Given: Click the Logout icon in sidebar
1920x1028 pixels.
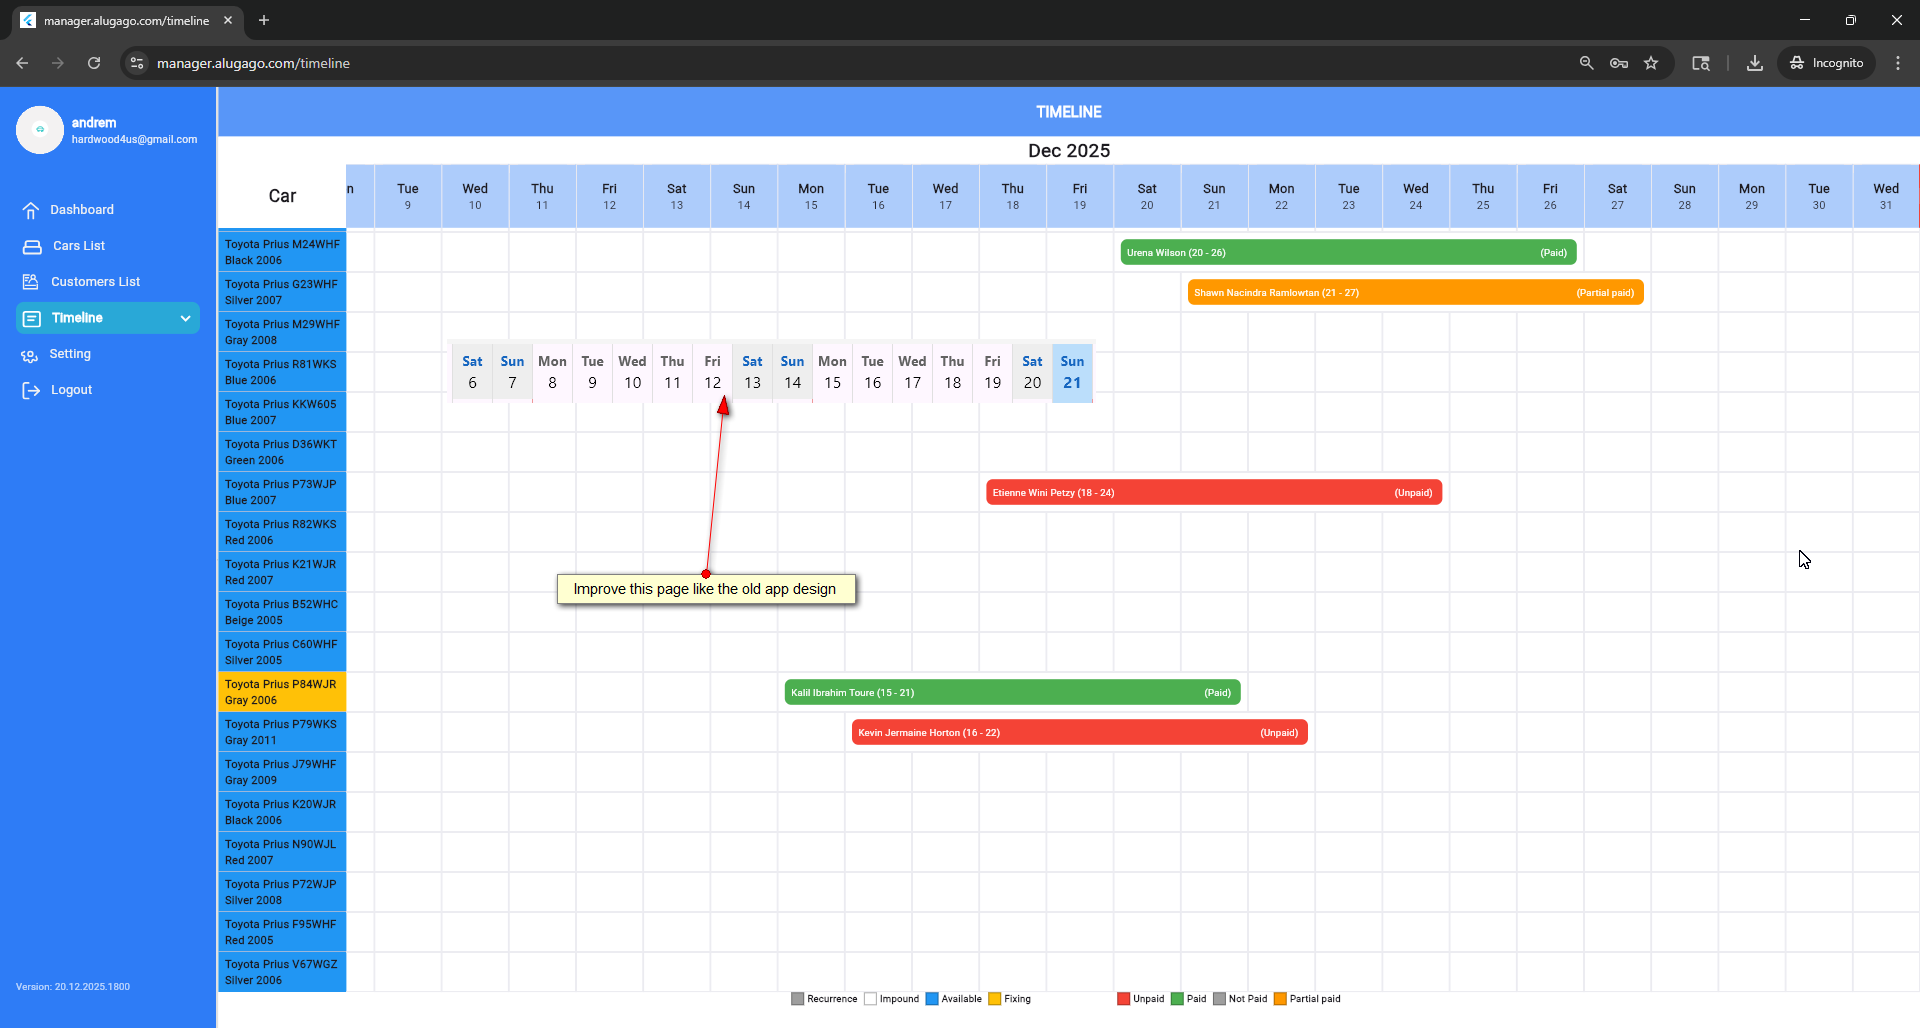Looking at the screenshot, I should coord(31,390).
